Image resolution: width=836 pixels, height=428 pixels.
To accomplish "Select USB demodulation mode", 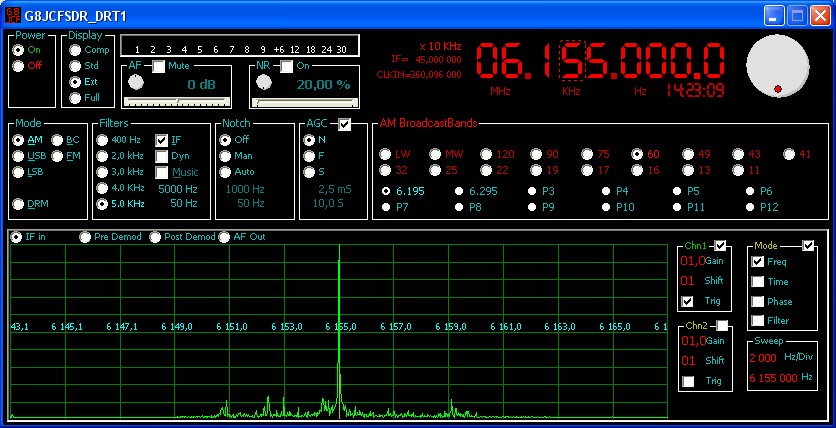I will click(x=18, y=157).
